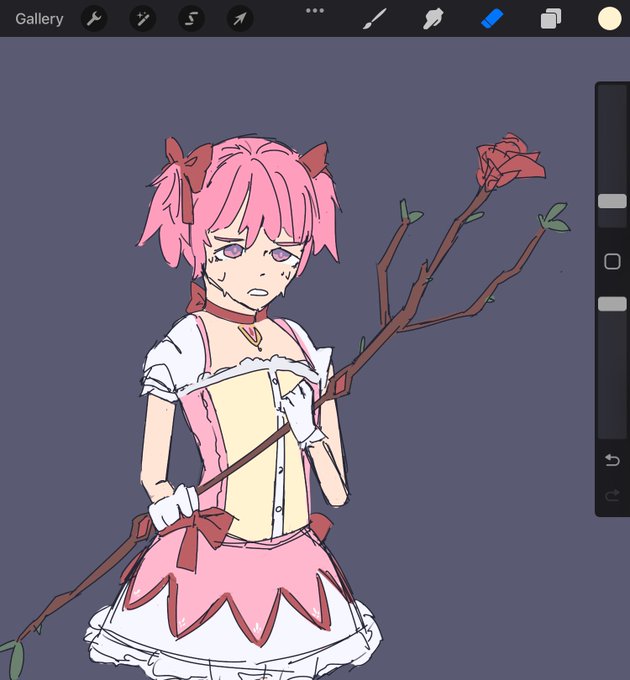
Task: Activate the Transform arrow tool
Action: (x=240, y=19)
